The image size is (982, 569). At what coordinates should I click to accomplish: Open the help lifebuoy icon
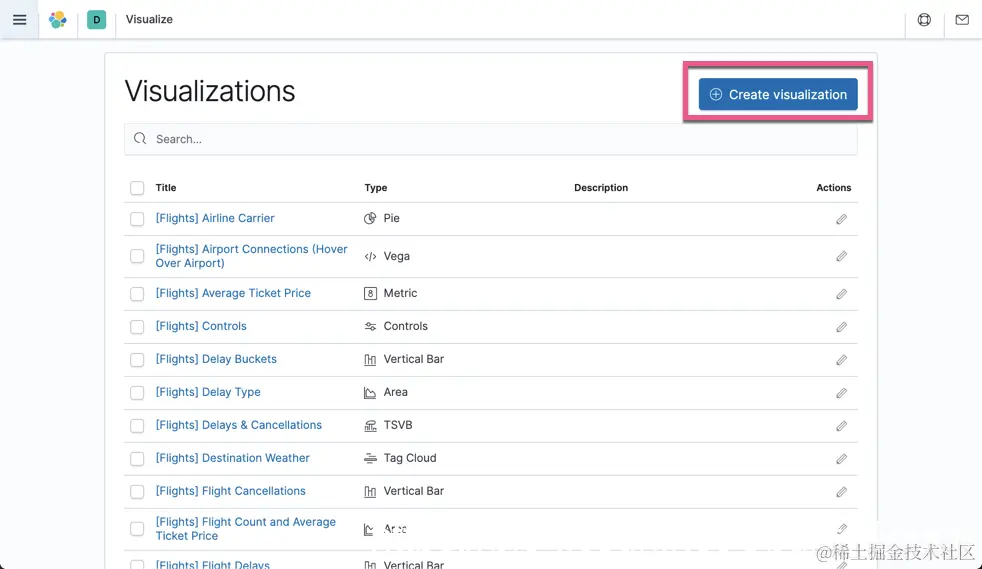point(924,19)
